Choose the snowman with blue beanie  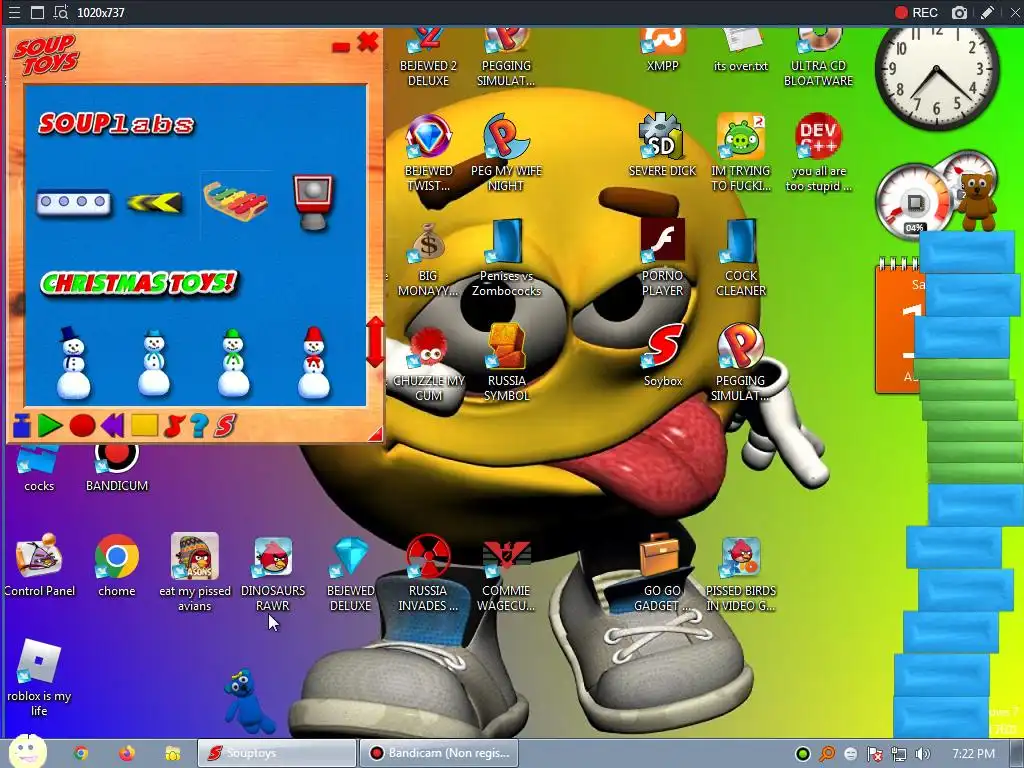[154, 362]
